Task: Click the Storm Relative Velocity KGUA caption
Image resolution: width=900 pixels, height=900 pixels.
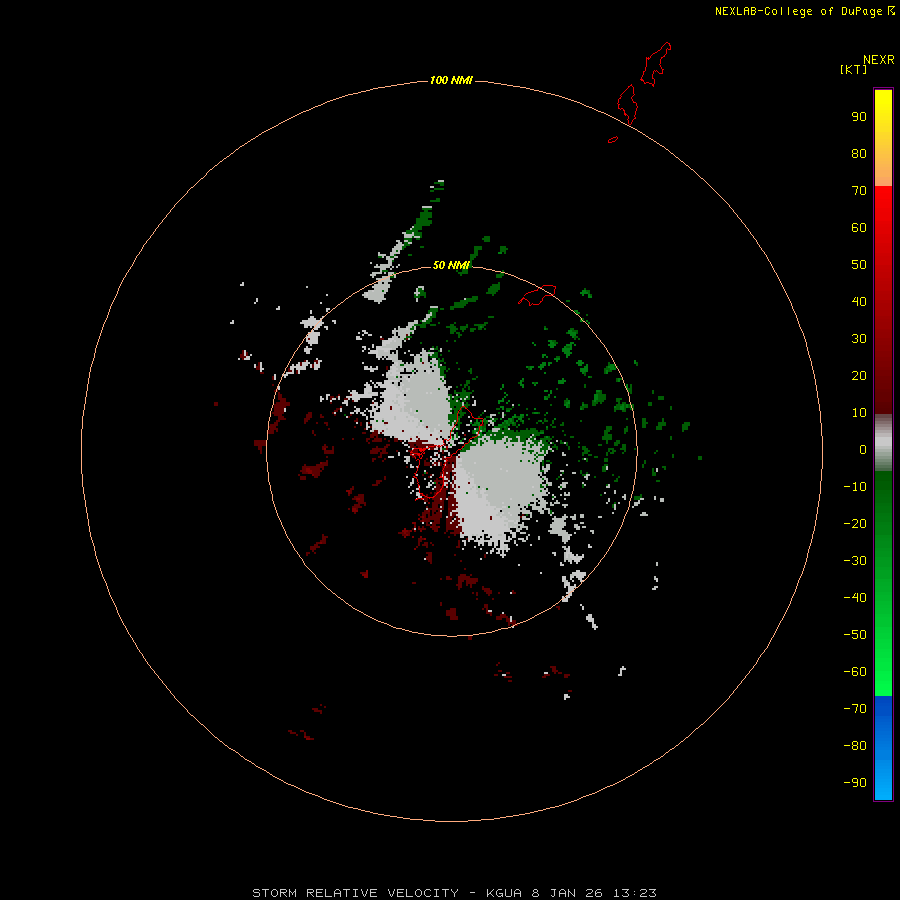Action: [x=453, y=893]
